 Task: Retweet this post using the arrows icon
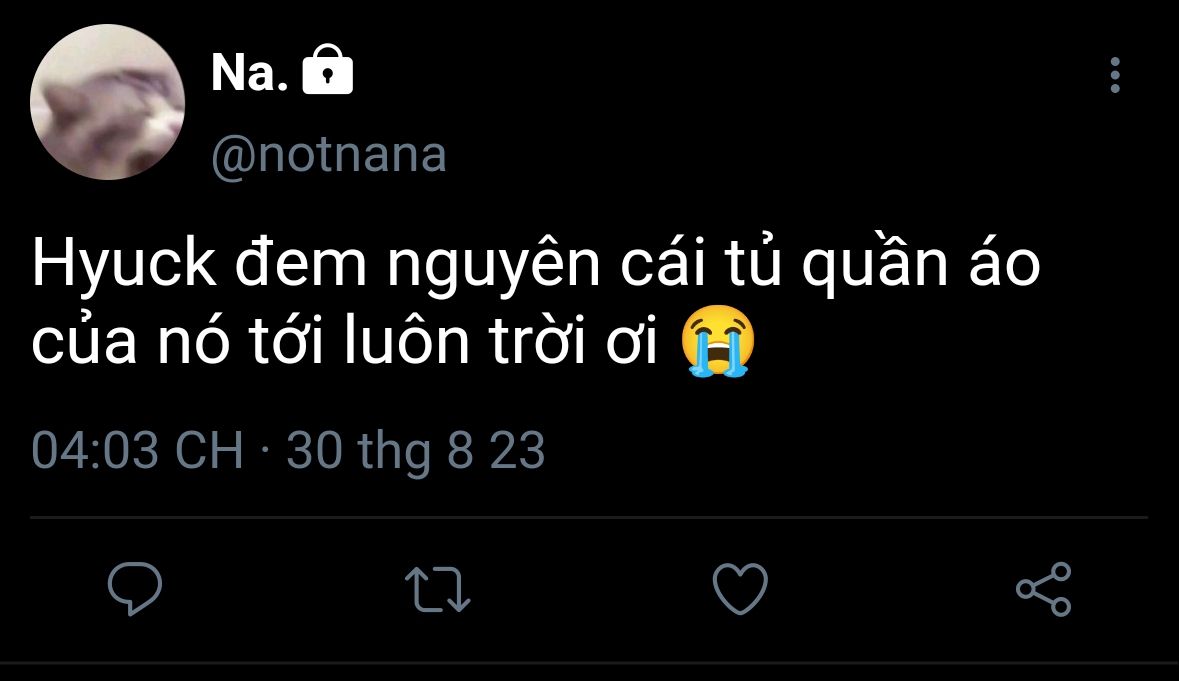click(x=440, y=589)
